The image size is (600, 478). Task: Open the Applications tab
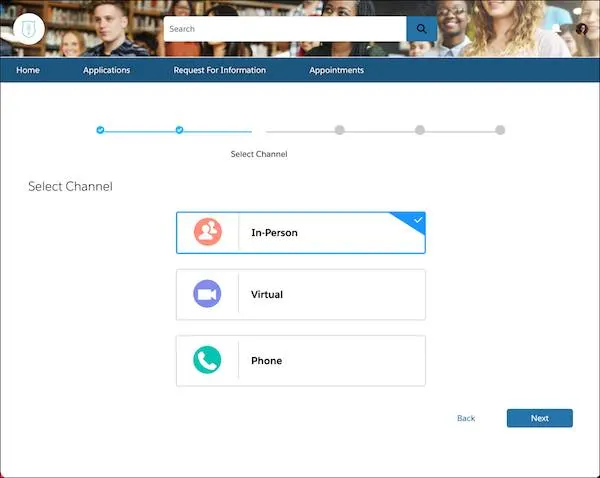point(106,70)
